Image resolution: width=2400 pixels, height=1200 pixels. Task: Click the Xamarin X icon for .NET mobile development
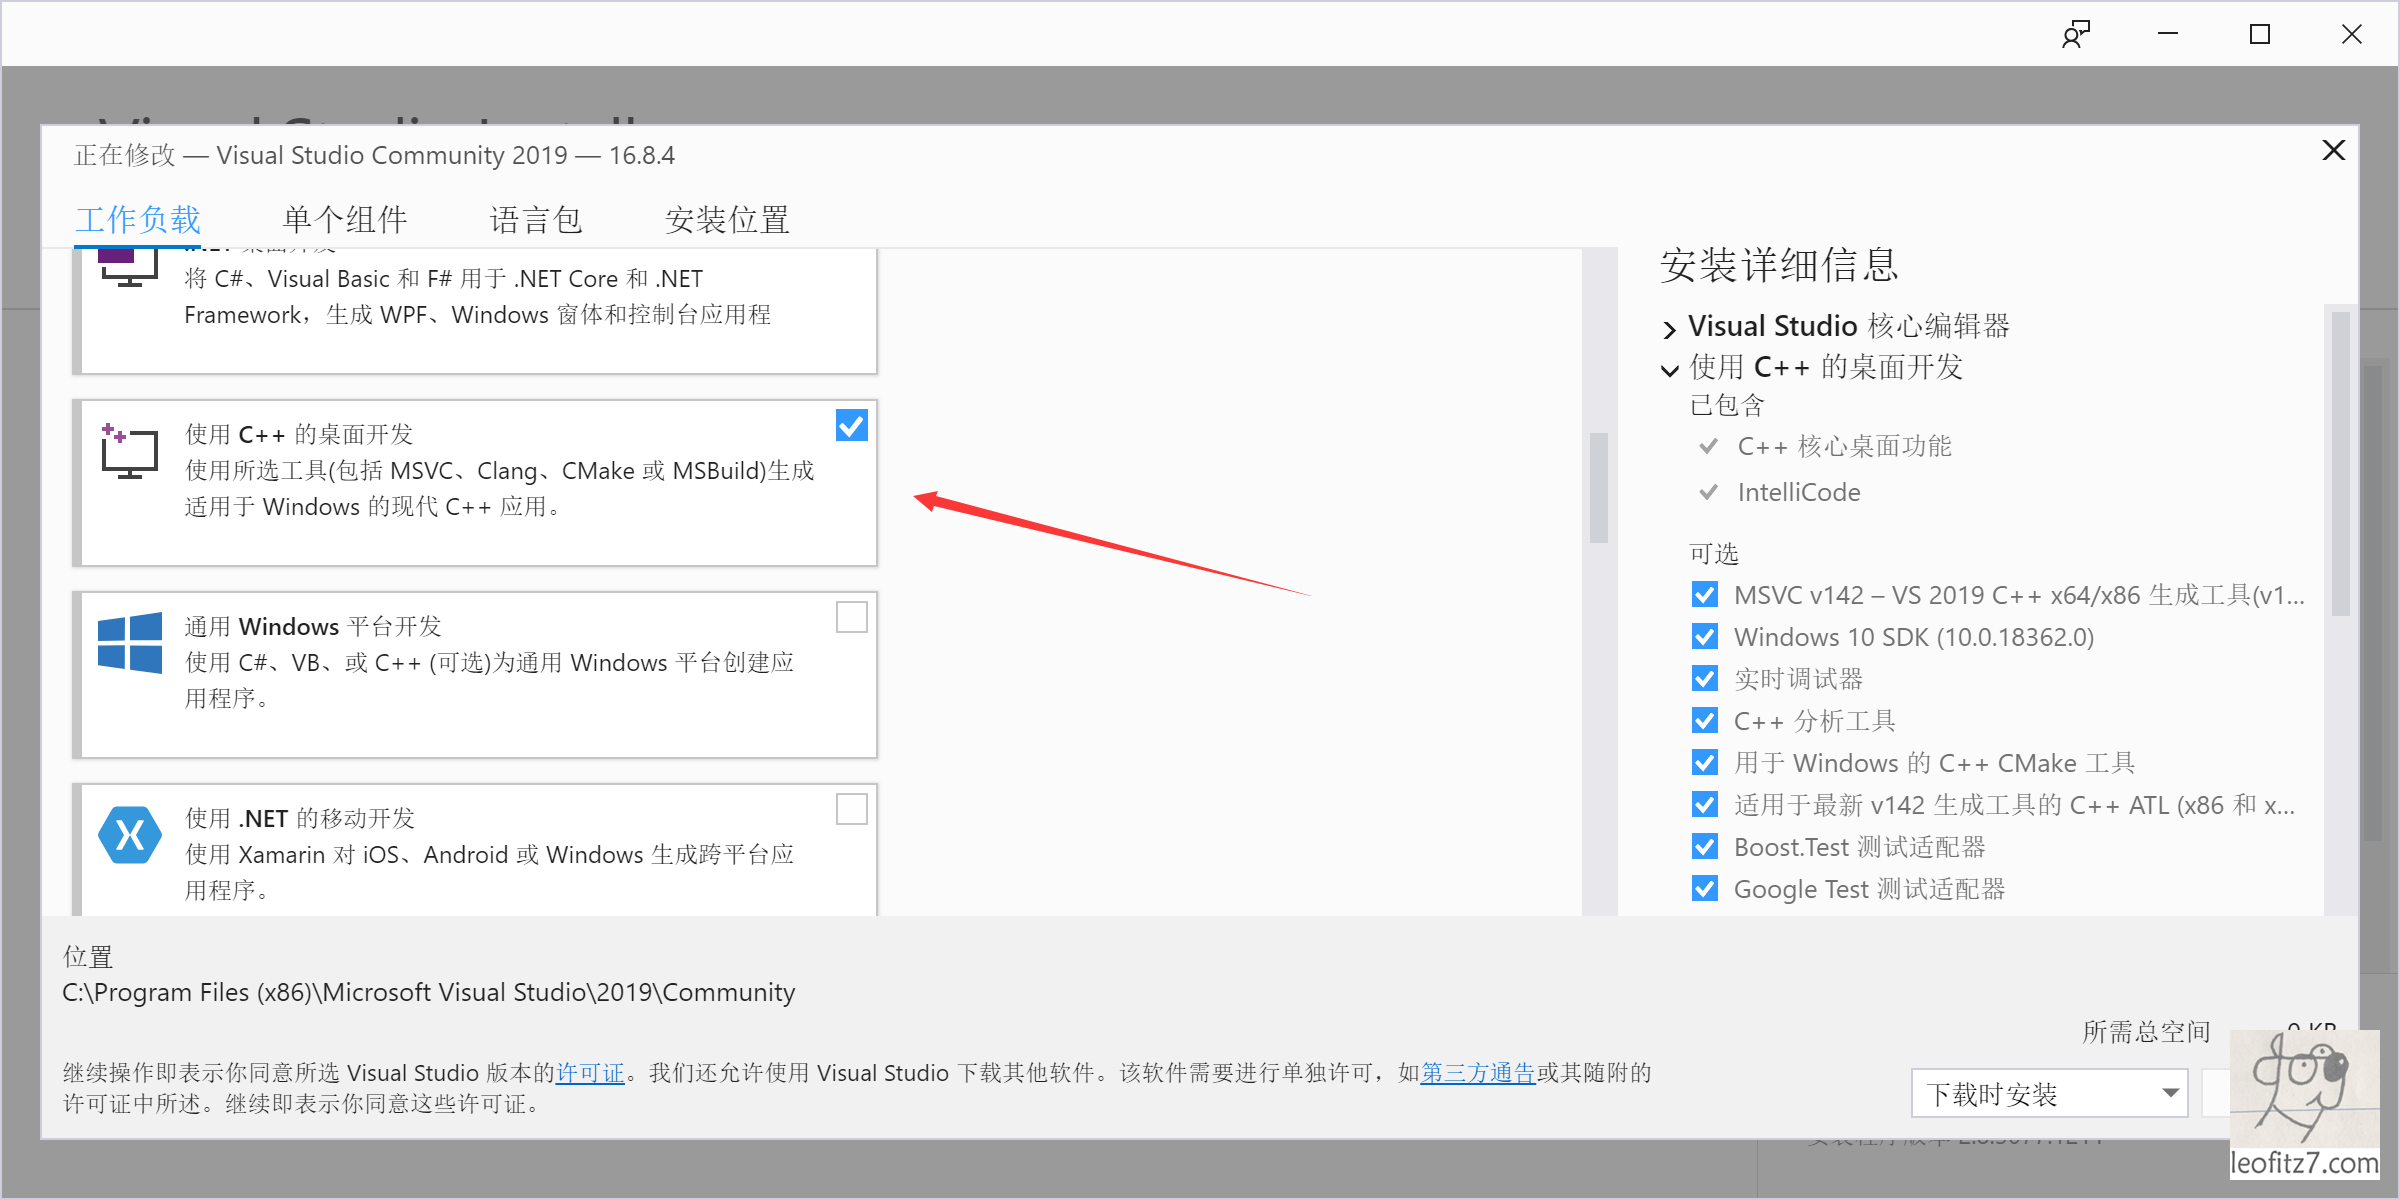click(129, 835)
